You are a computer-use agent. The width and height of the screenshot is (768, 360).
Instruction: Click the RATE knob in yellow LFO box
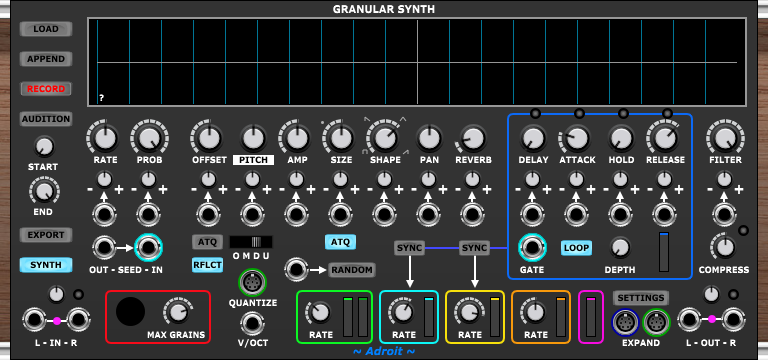tap(469, 312)
